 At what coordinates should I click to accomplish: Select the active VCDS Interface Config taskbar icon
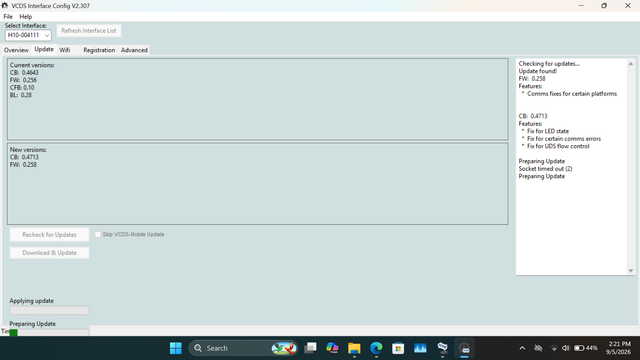click(x=464, y=348)
